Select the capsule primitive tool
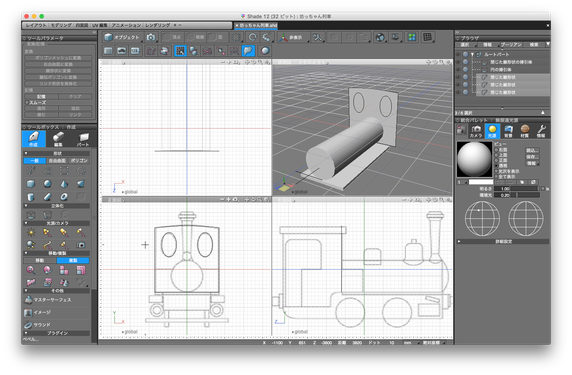This screenshot has width=572, height=375. point(47,197)
